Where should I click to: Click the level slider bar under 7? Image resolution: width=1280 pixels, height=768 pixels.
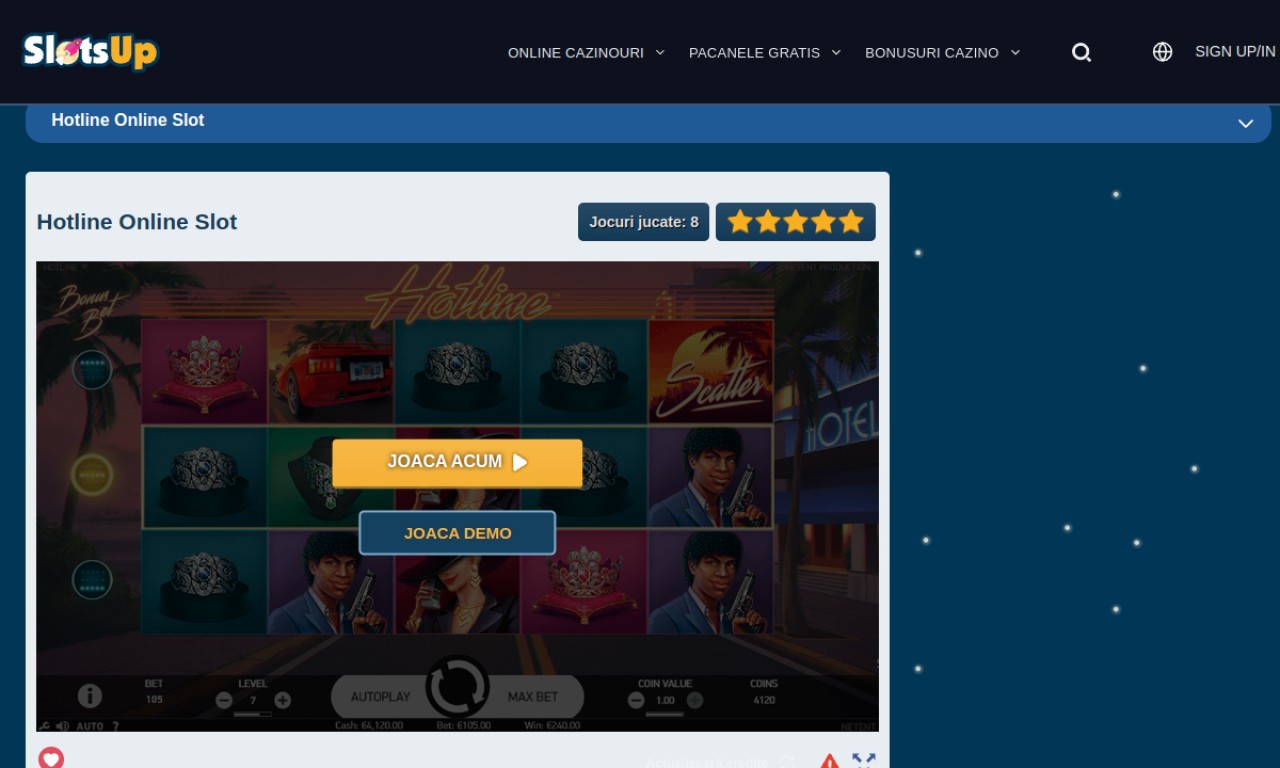tap(253, 714)
